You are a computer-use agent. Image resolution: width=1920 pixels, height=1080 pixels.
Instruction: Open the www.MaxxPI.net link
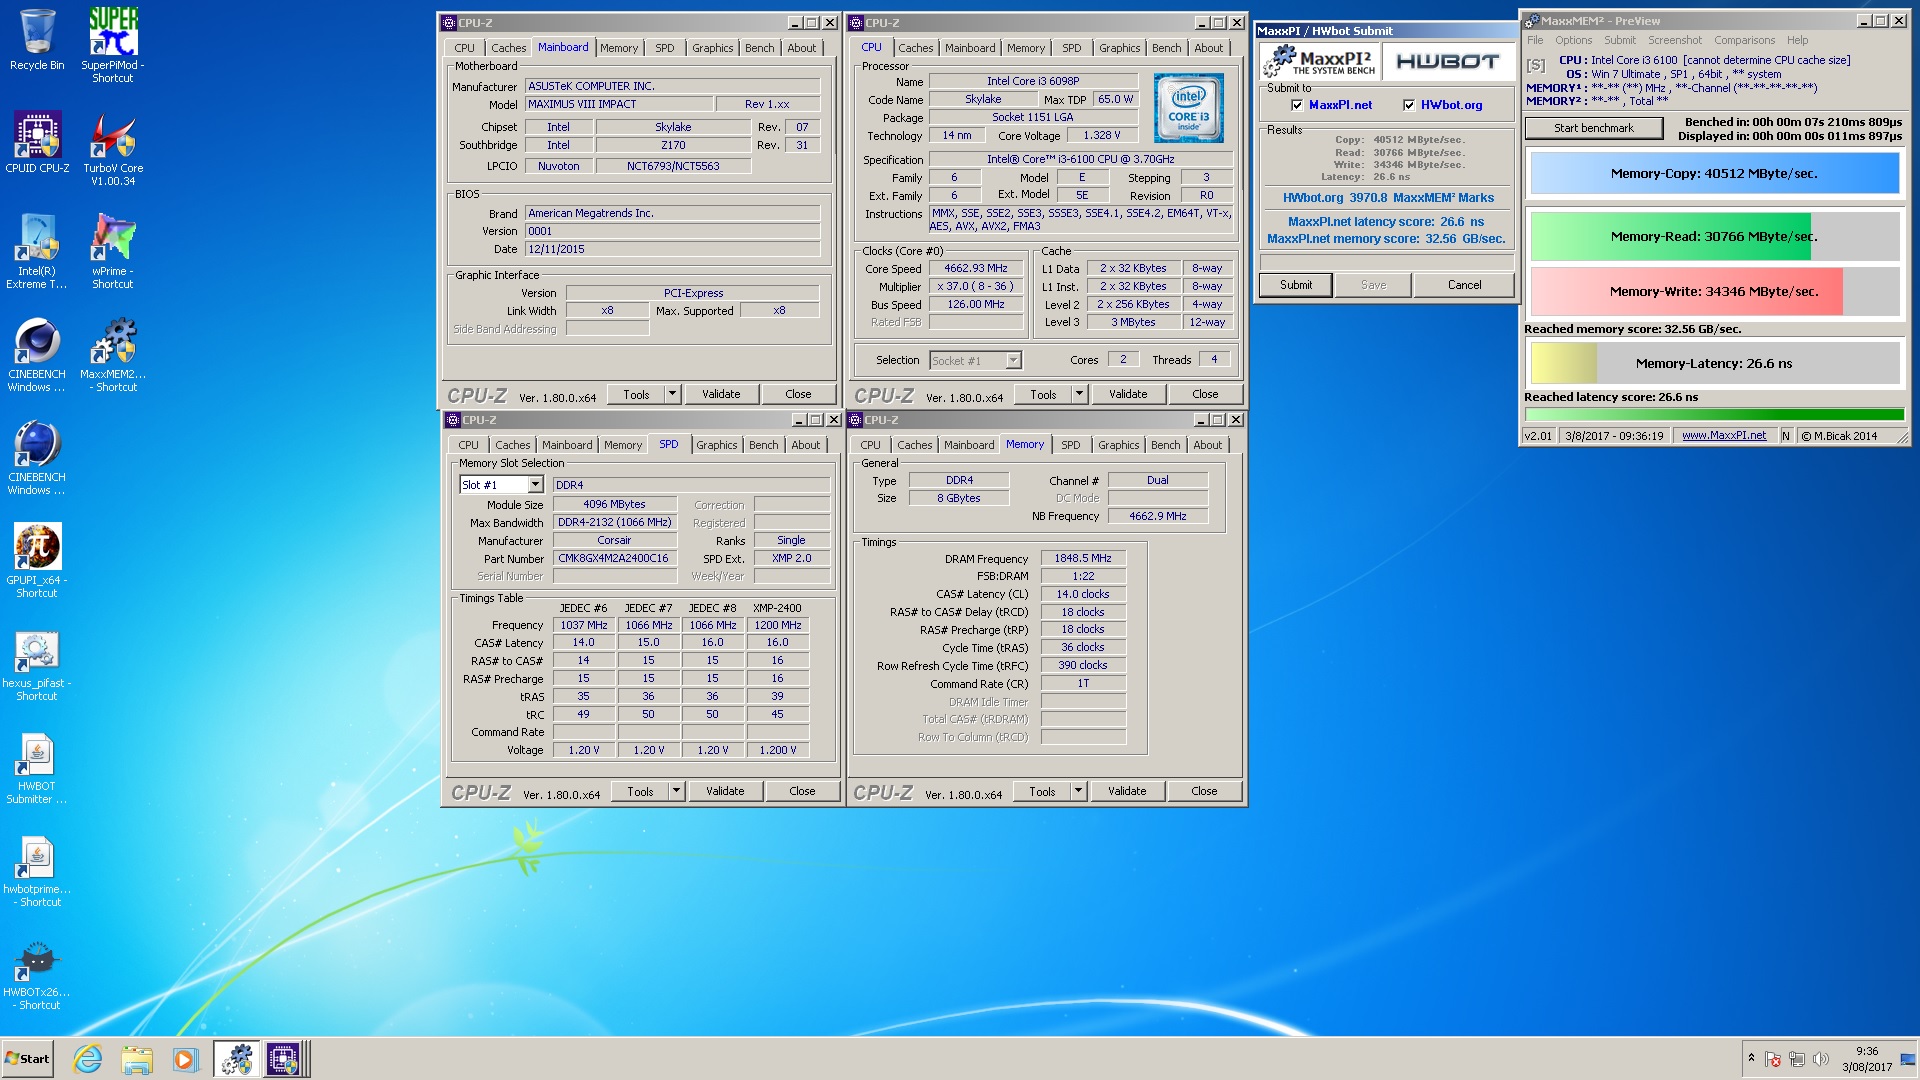click(x=1723, y=436)
